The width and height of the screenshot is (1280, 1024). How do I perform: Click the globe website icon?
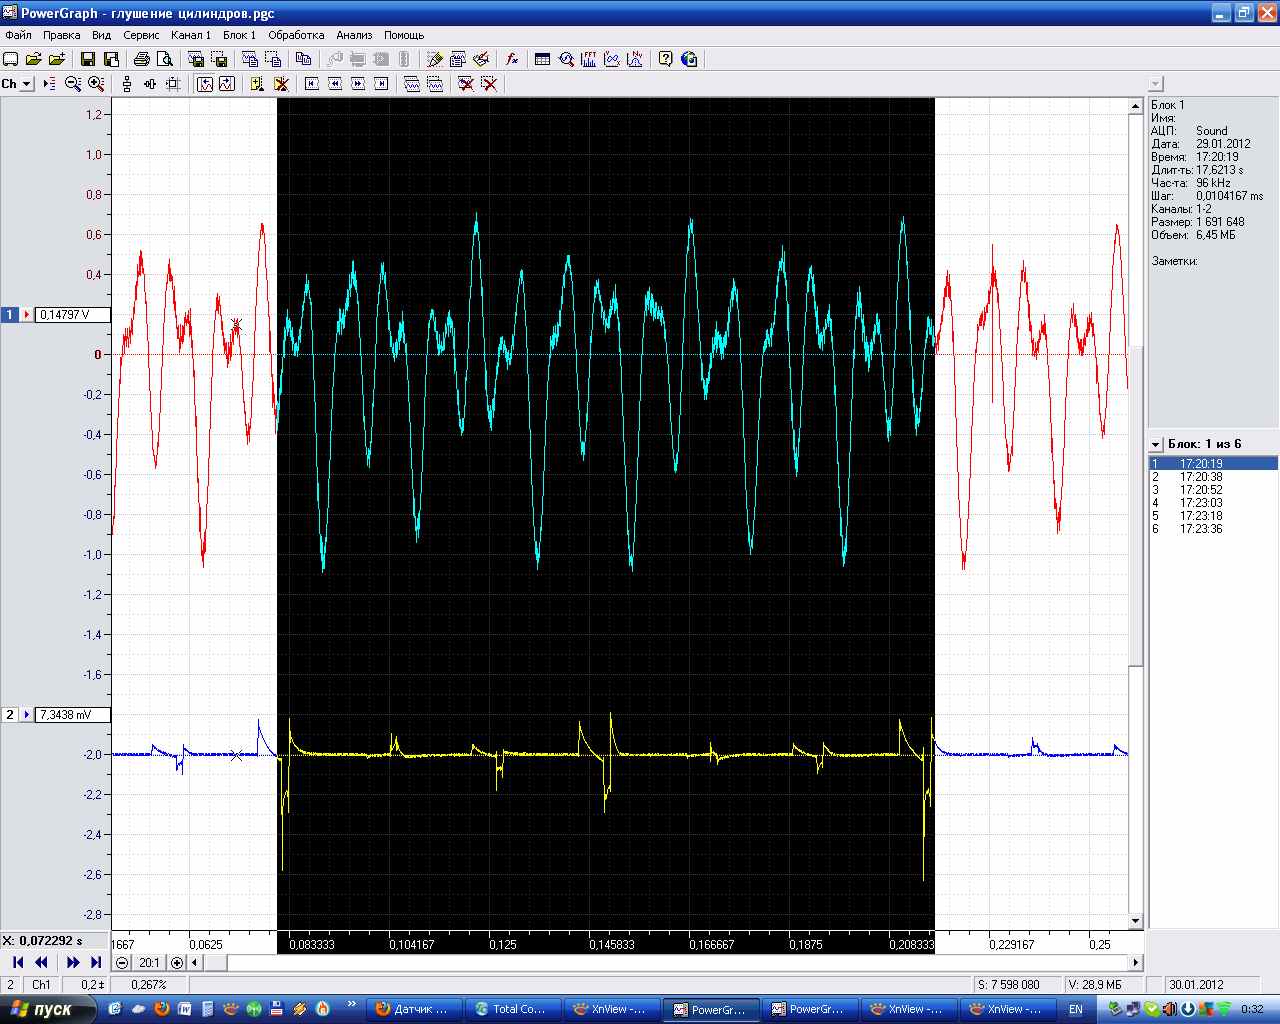click(x=689, y=59)
